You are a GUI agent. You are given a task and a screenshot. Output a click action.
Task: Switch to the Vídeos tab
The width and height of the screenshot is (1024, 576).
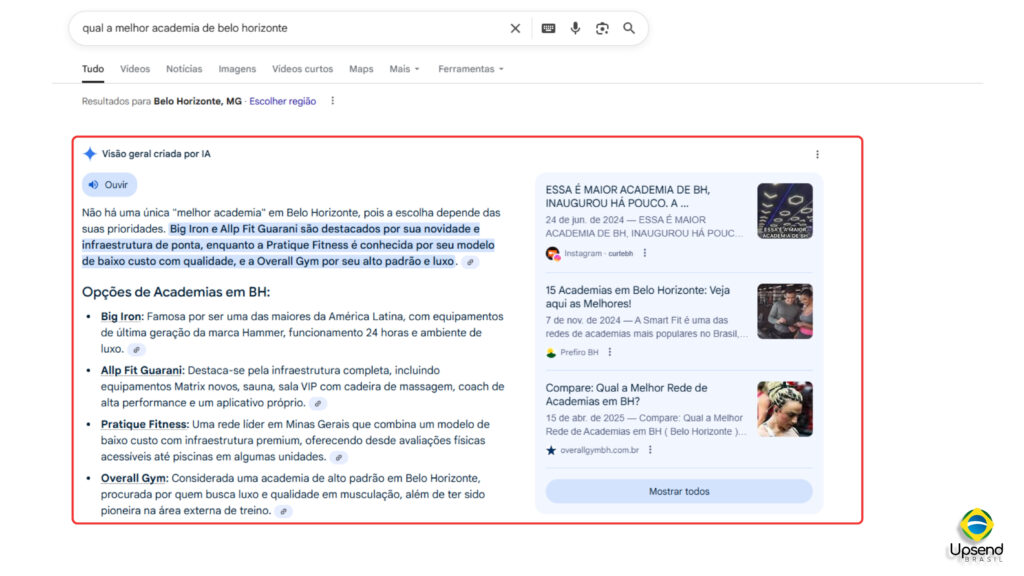[x=135, y=69]
